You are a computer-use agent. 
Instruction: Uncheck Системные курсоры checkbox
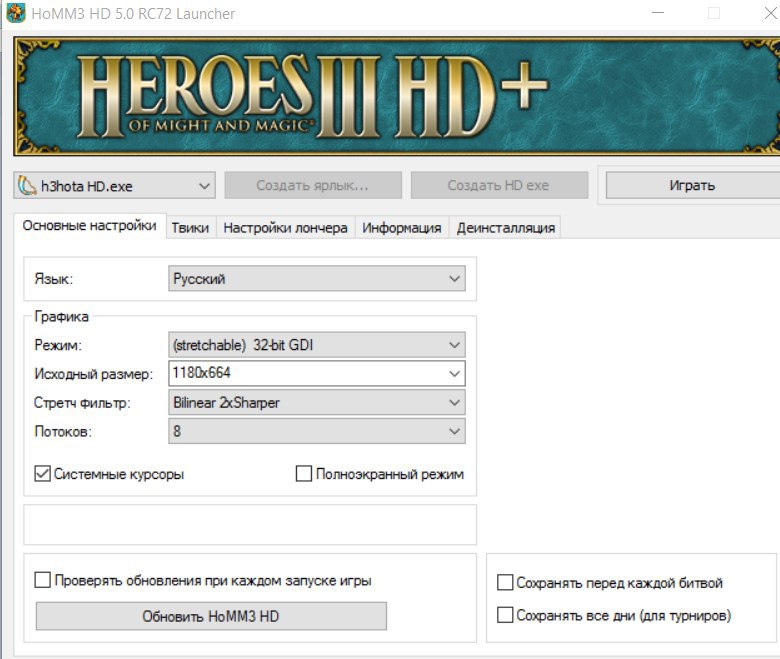[42, 473]
